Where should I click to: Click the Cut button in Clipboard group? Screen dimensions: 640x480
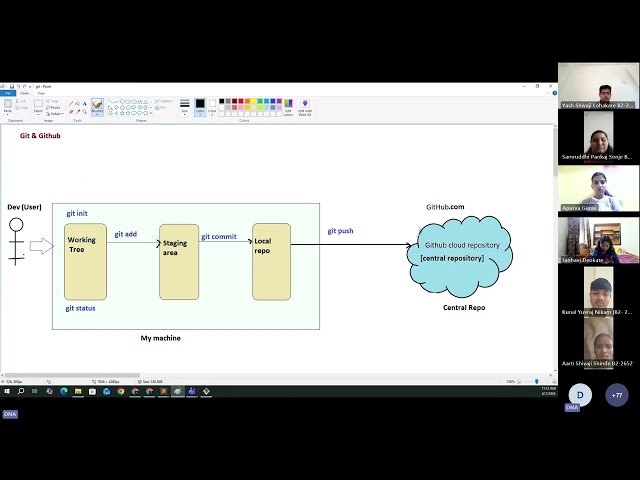[x=21, y=101]
